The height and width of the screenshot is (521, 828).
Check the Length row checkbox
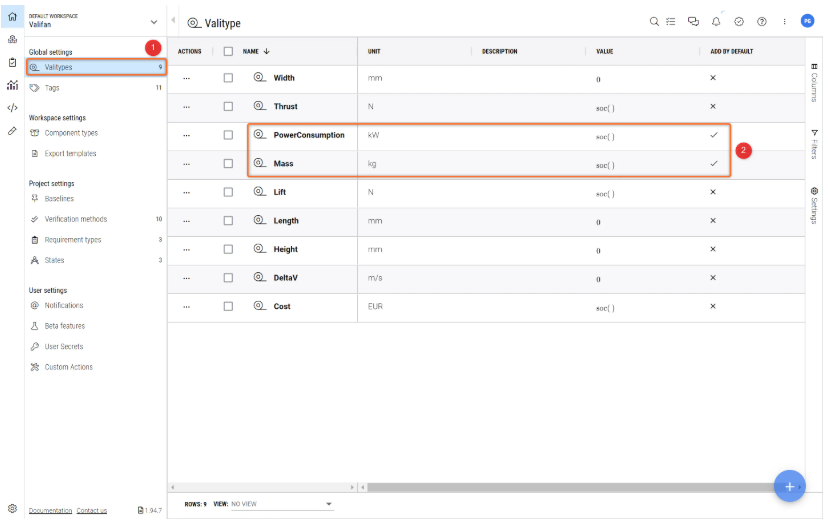point(228,220)
